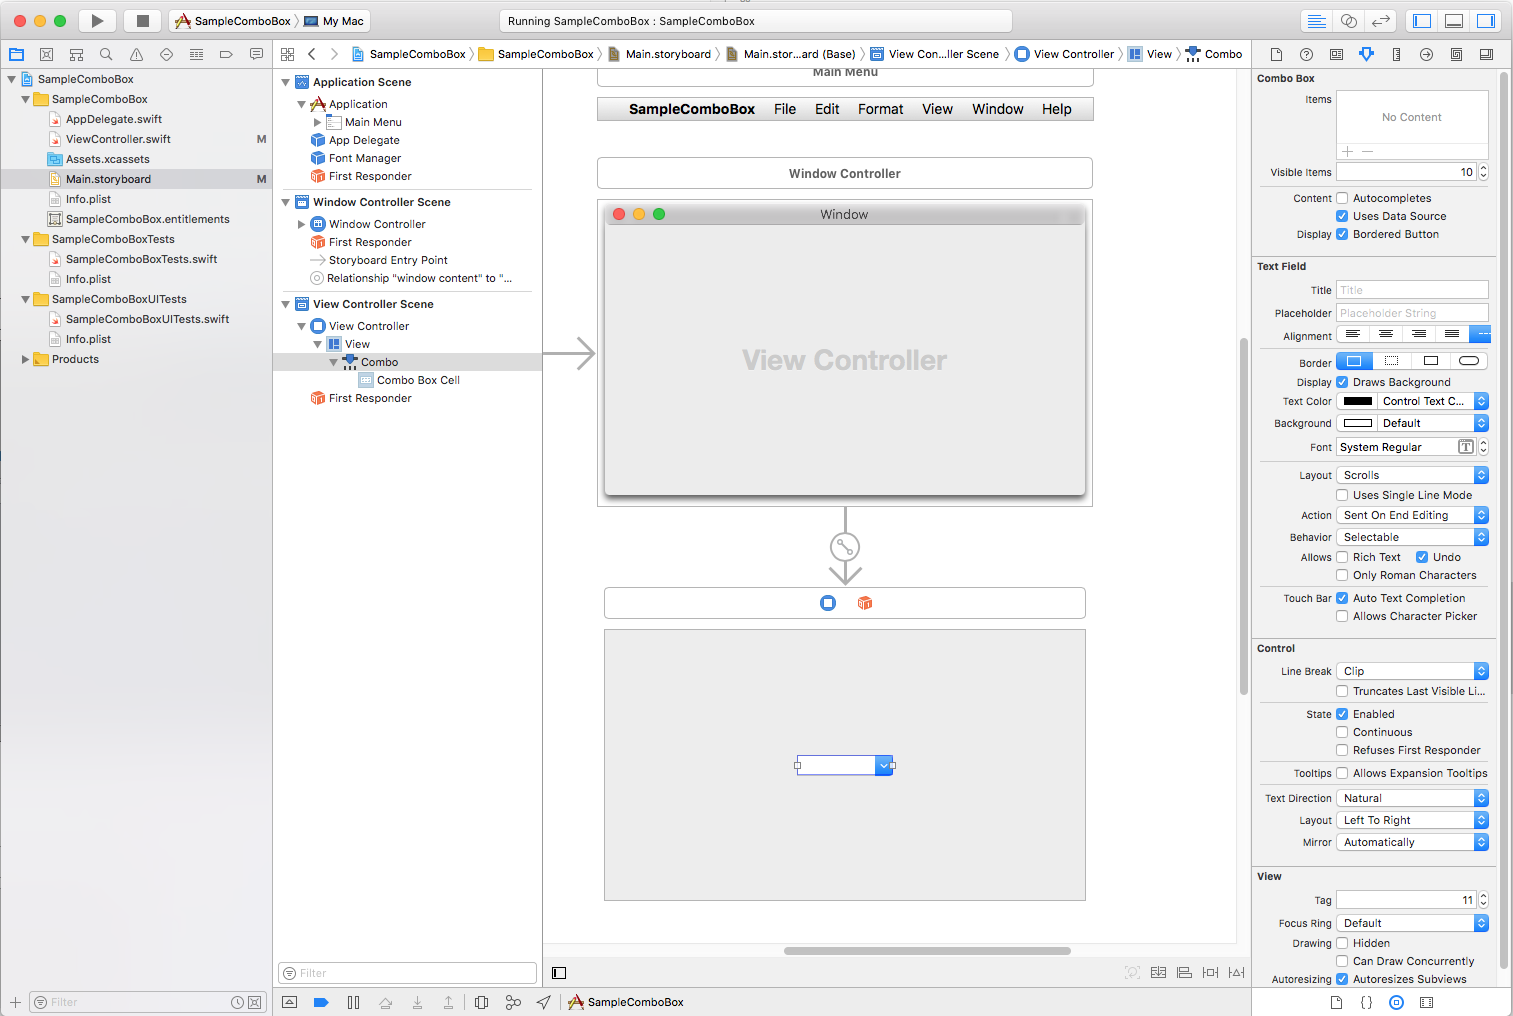
Task: Open the Bindings inspector
Action: tap(1456, 55)
